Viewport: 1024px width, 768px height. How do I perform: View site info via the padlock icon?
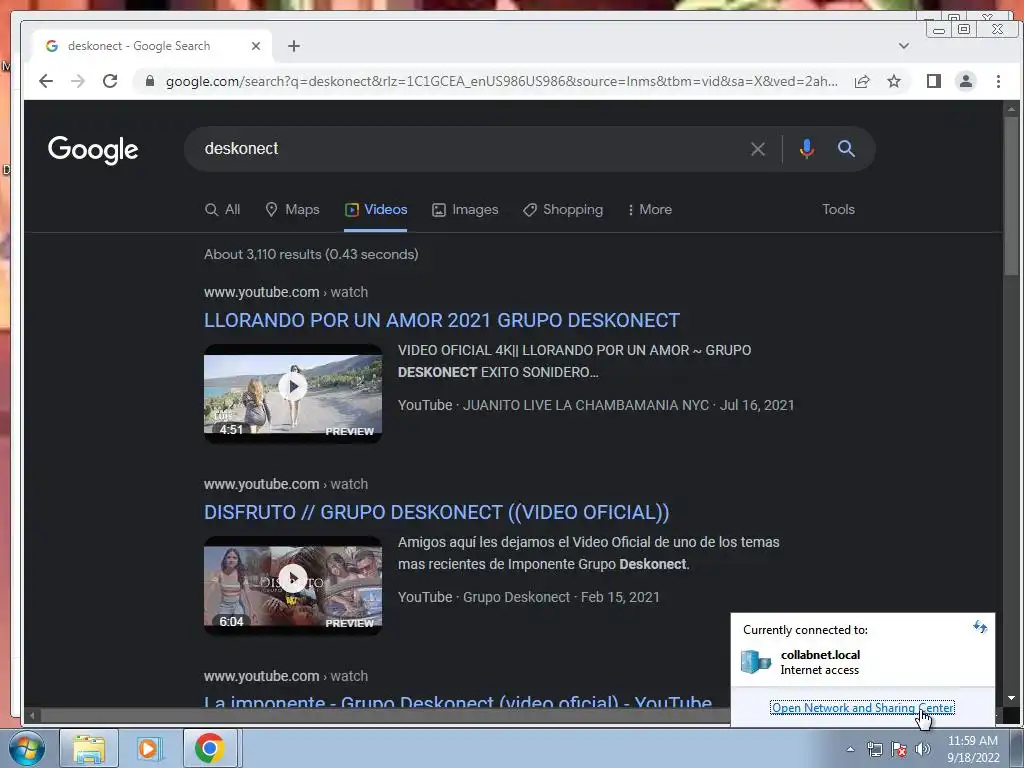[x=150, y=81]
